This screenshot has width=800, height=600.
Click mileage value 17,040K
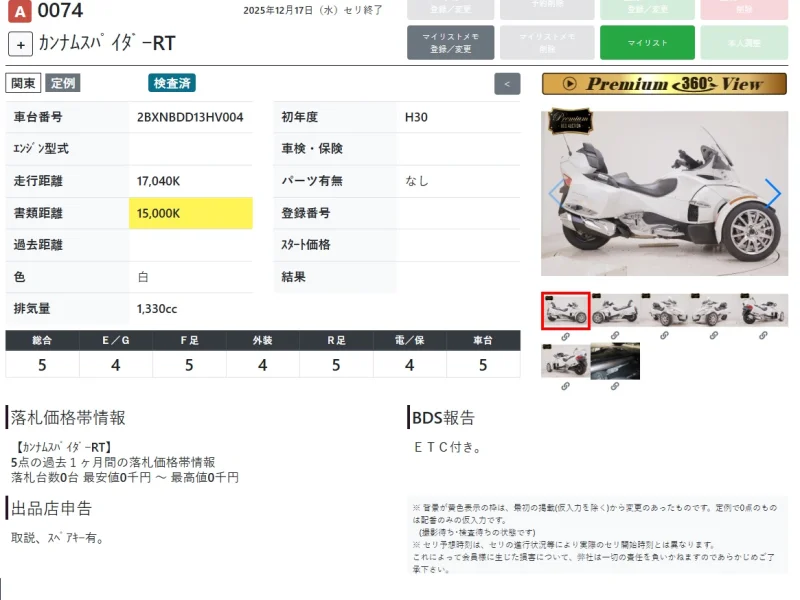(x=158, y=181)
